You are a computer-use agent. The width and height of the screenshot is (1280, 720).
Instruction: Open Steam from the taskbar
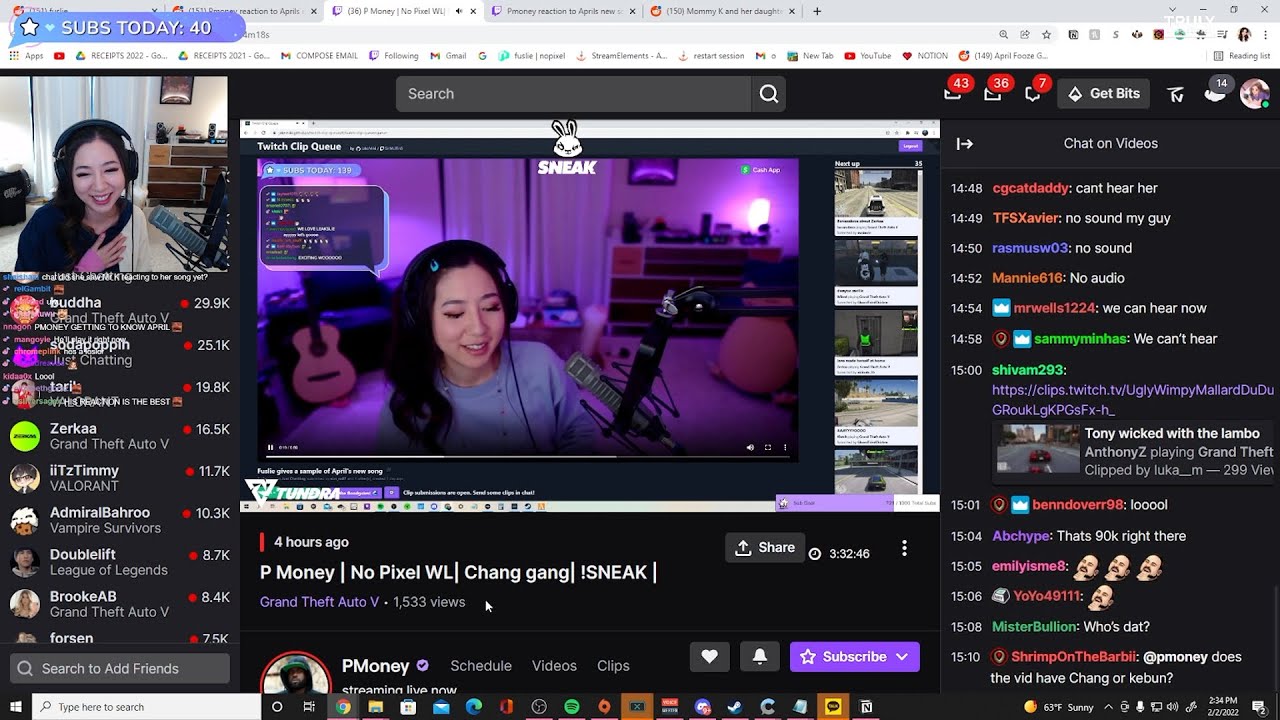point(735,707)
